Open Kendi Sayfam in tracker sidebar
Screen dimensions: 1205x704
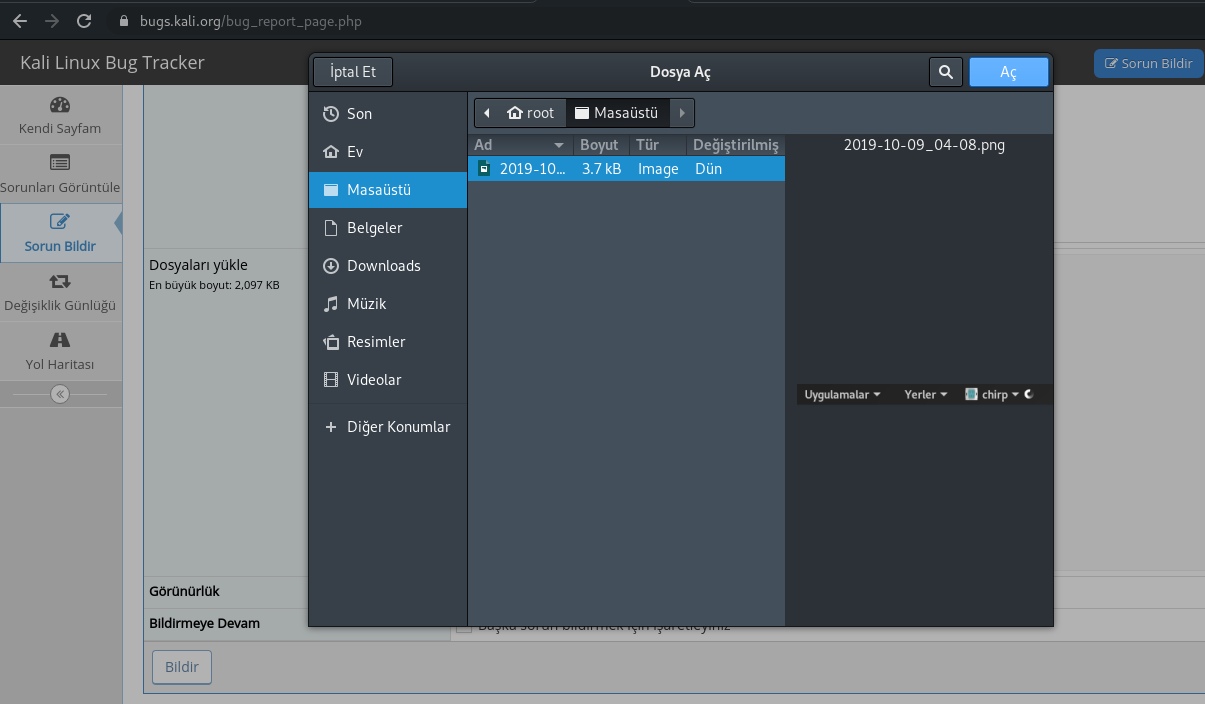(60, 116)
